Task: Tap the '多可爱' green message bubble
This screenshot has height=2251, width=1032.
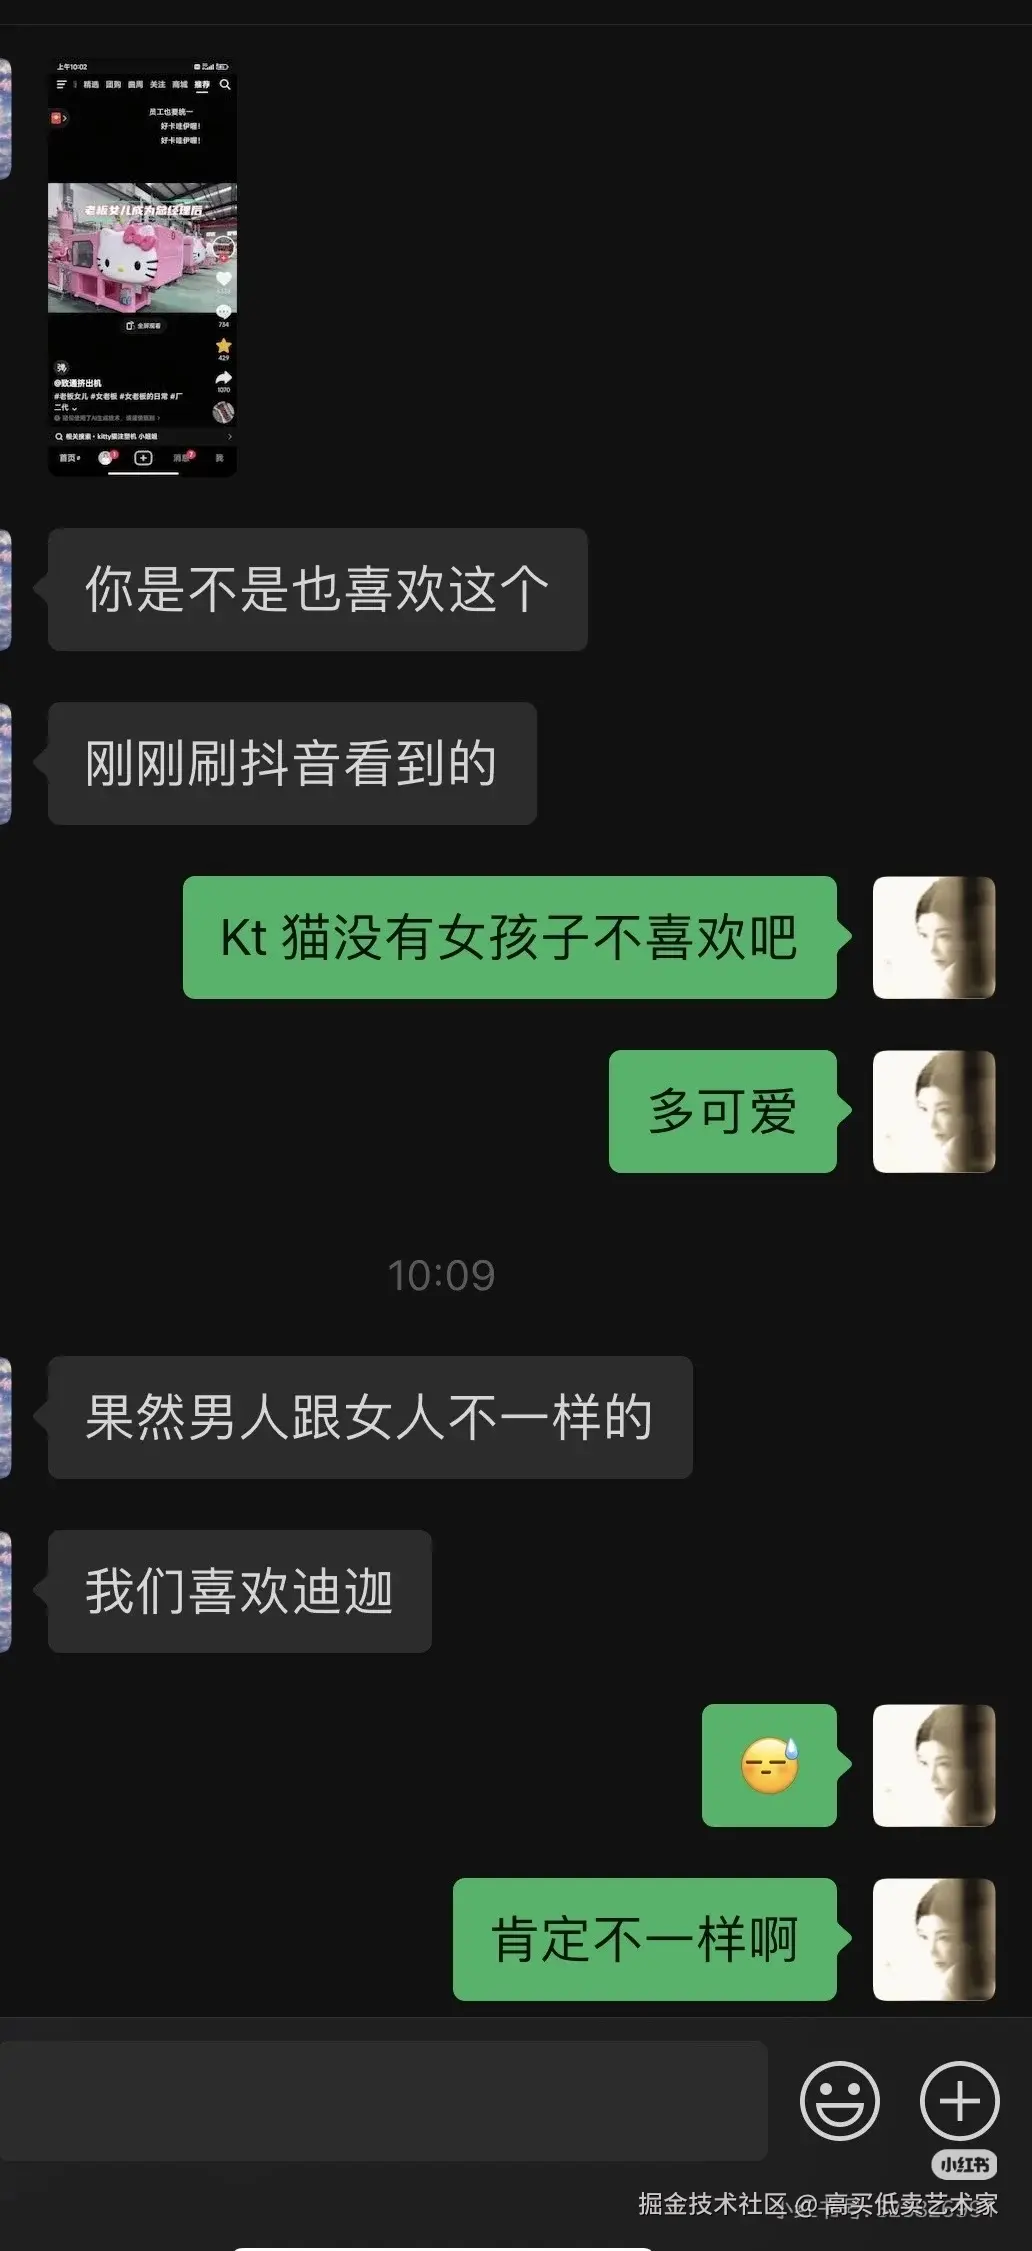Action: [x=723, y=1111]
